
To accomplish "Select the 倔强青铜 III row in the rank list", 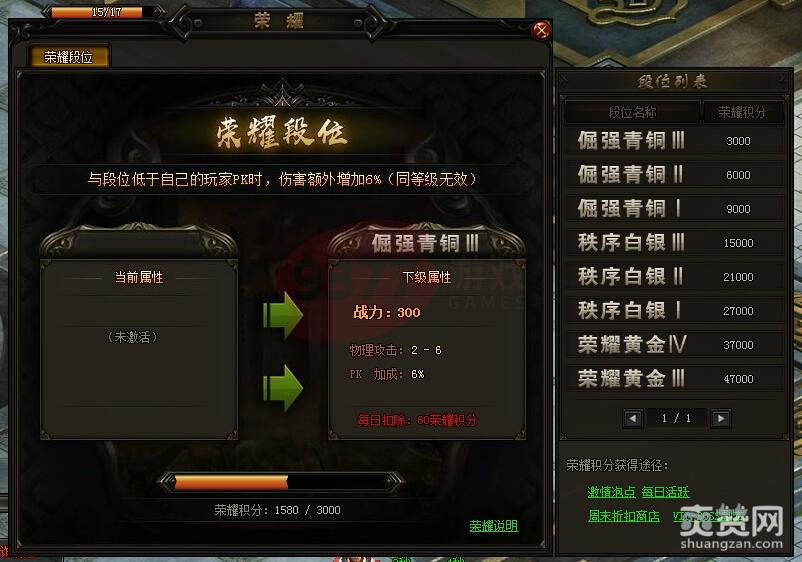I will coord(675,141).
